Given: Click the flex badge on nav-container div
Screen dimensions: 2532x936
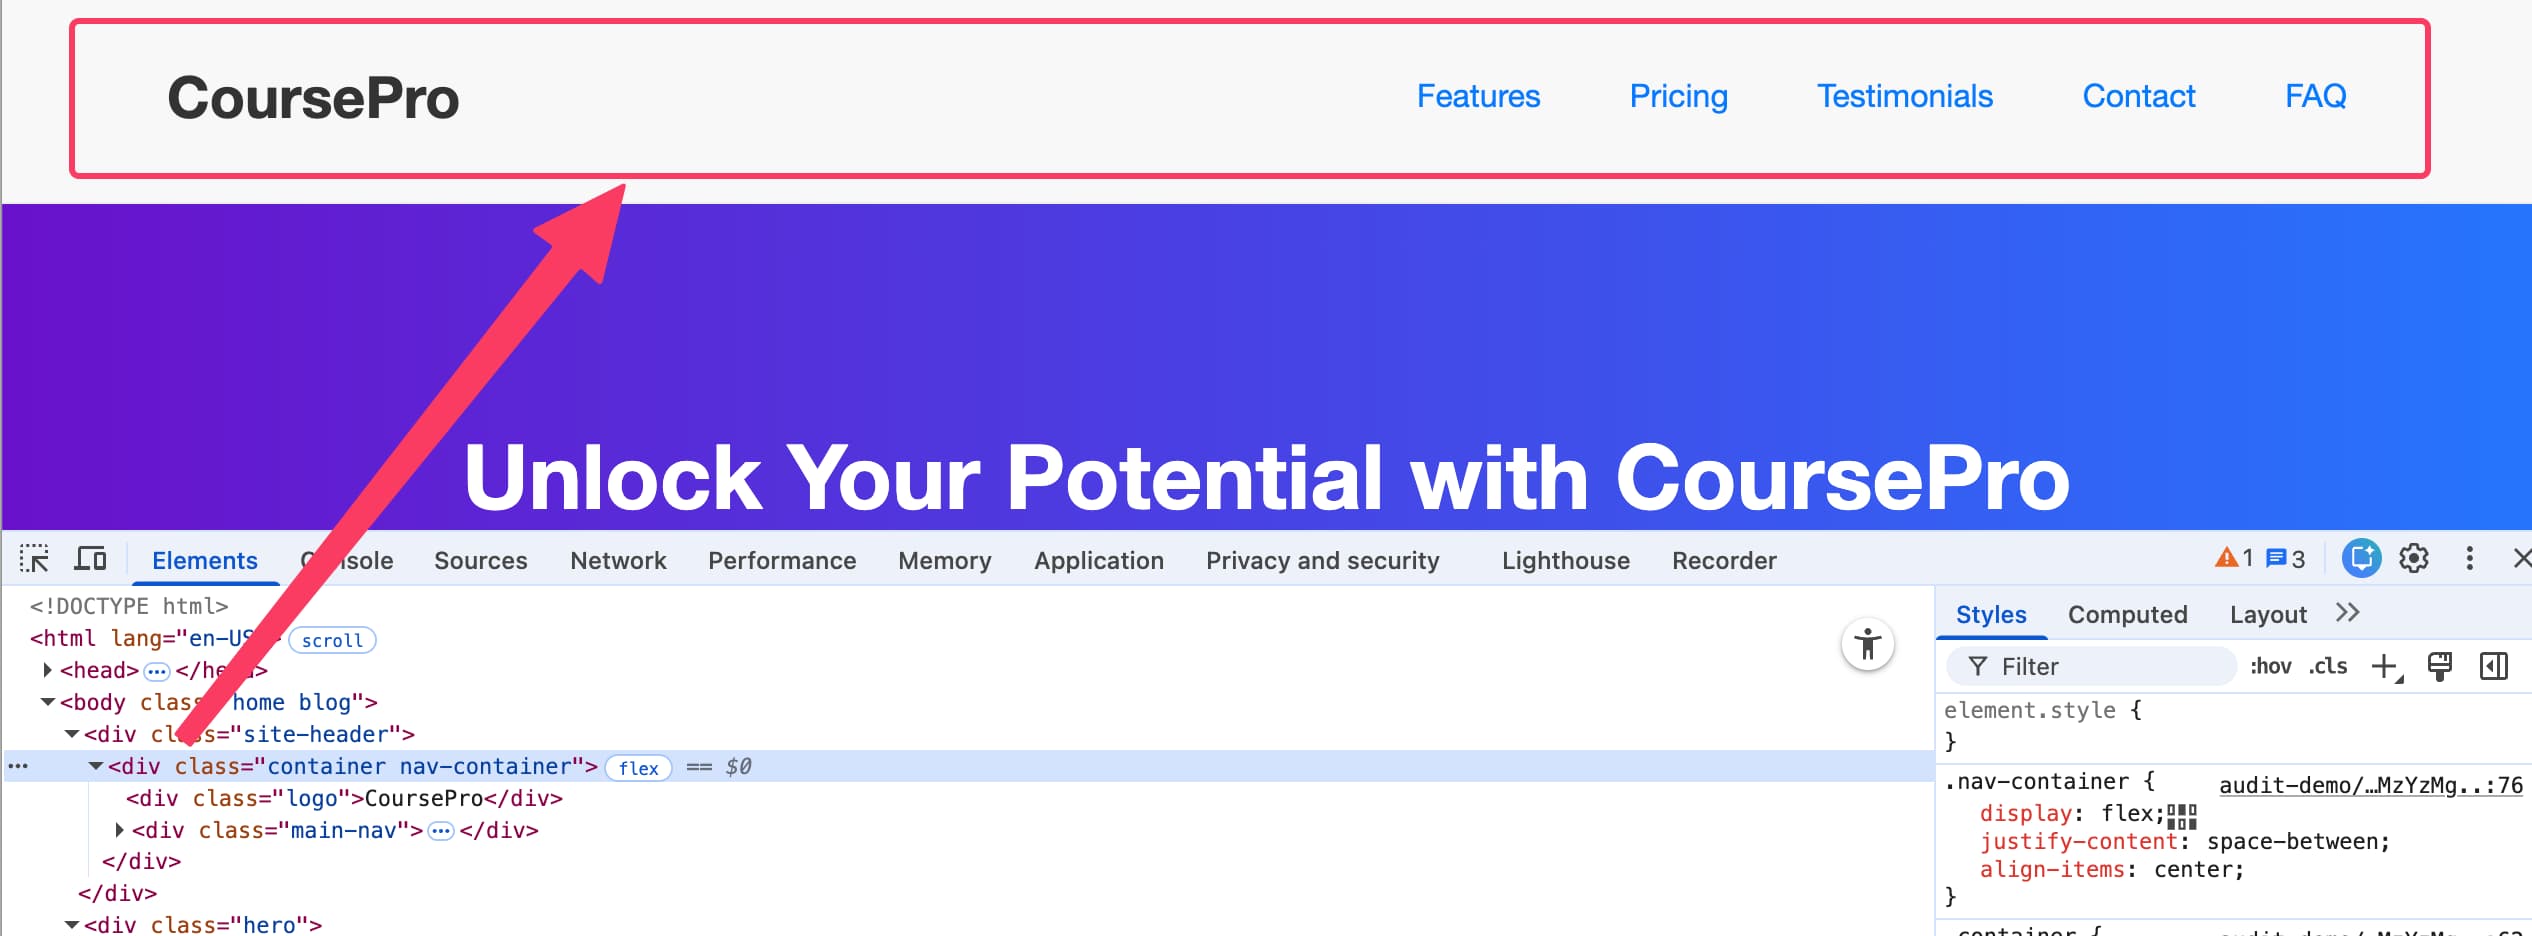Looking at the screenshot, I should click(x=639, y=768).
